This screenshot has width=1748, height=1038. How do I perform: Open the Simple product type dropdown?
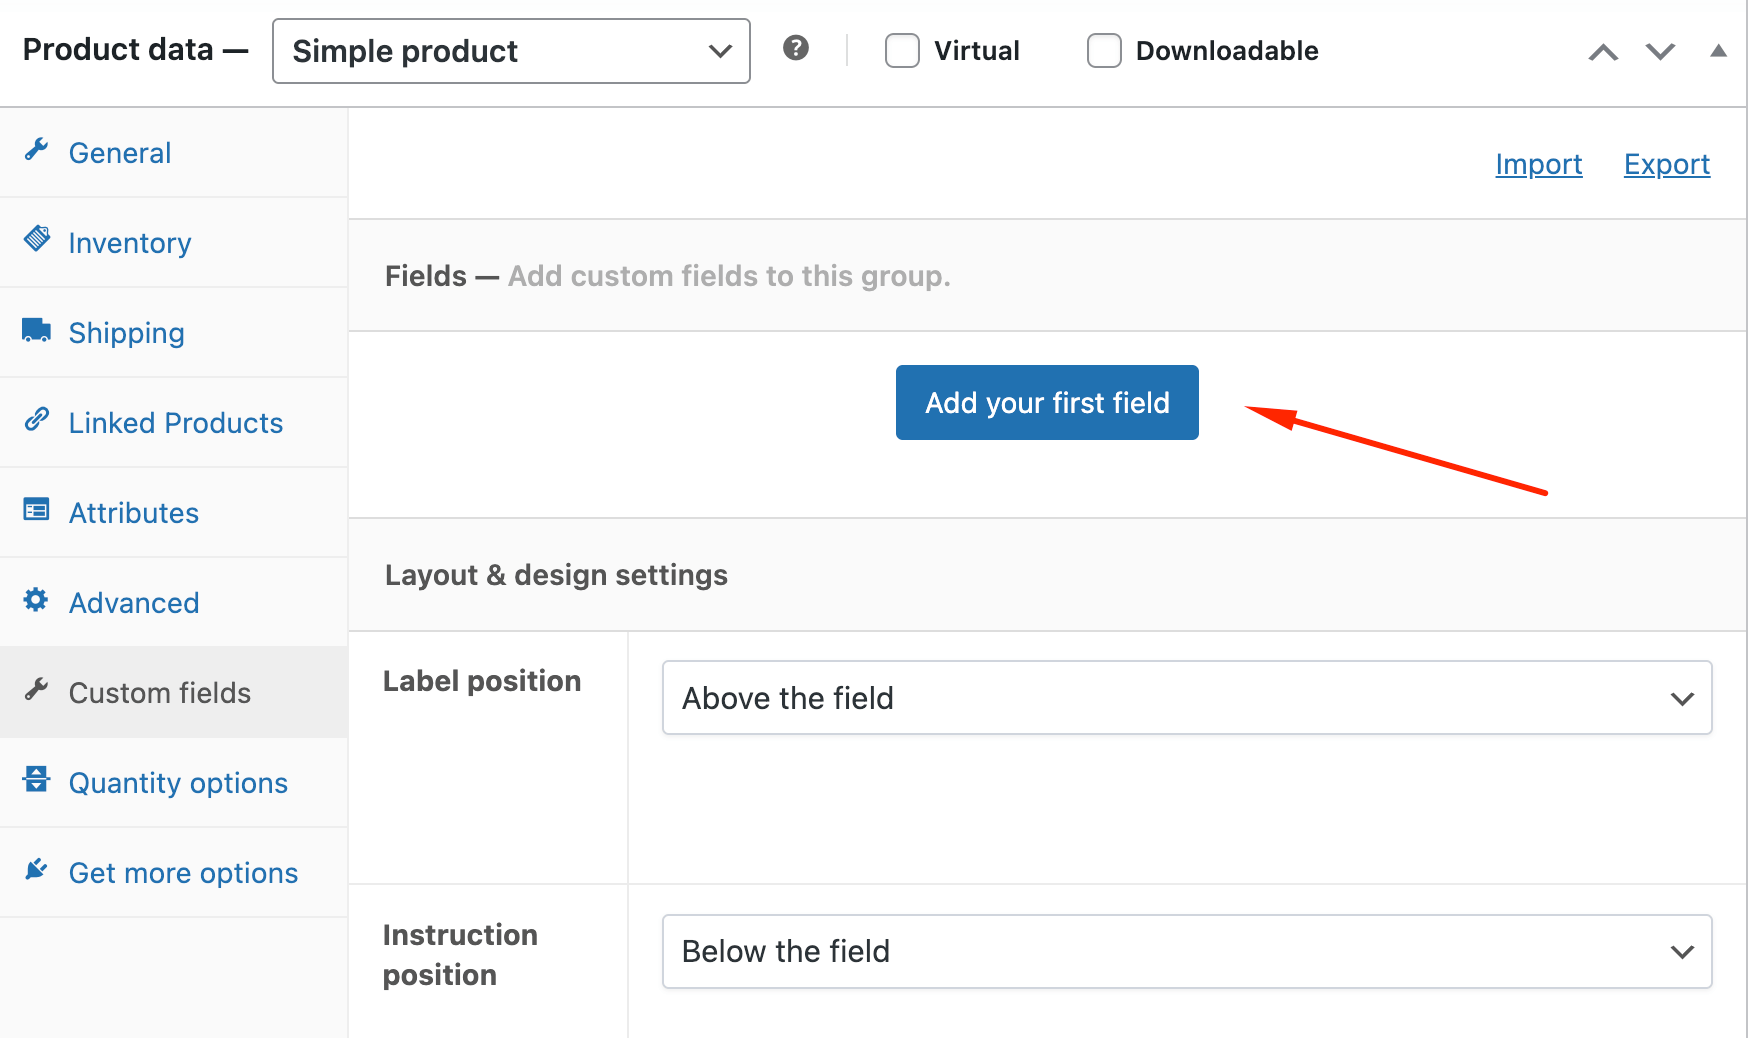click(x=511, y=51)
